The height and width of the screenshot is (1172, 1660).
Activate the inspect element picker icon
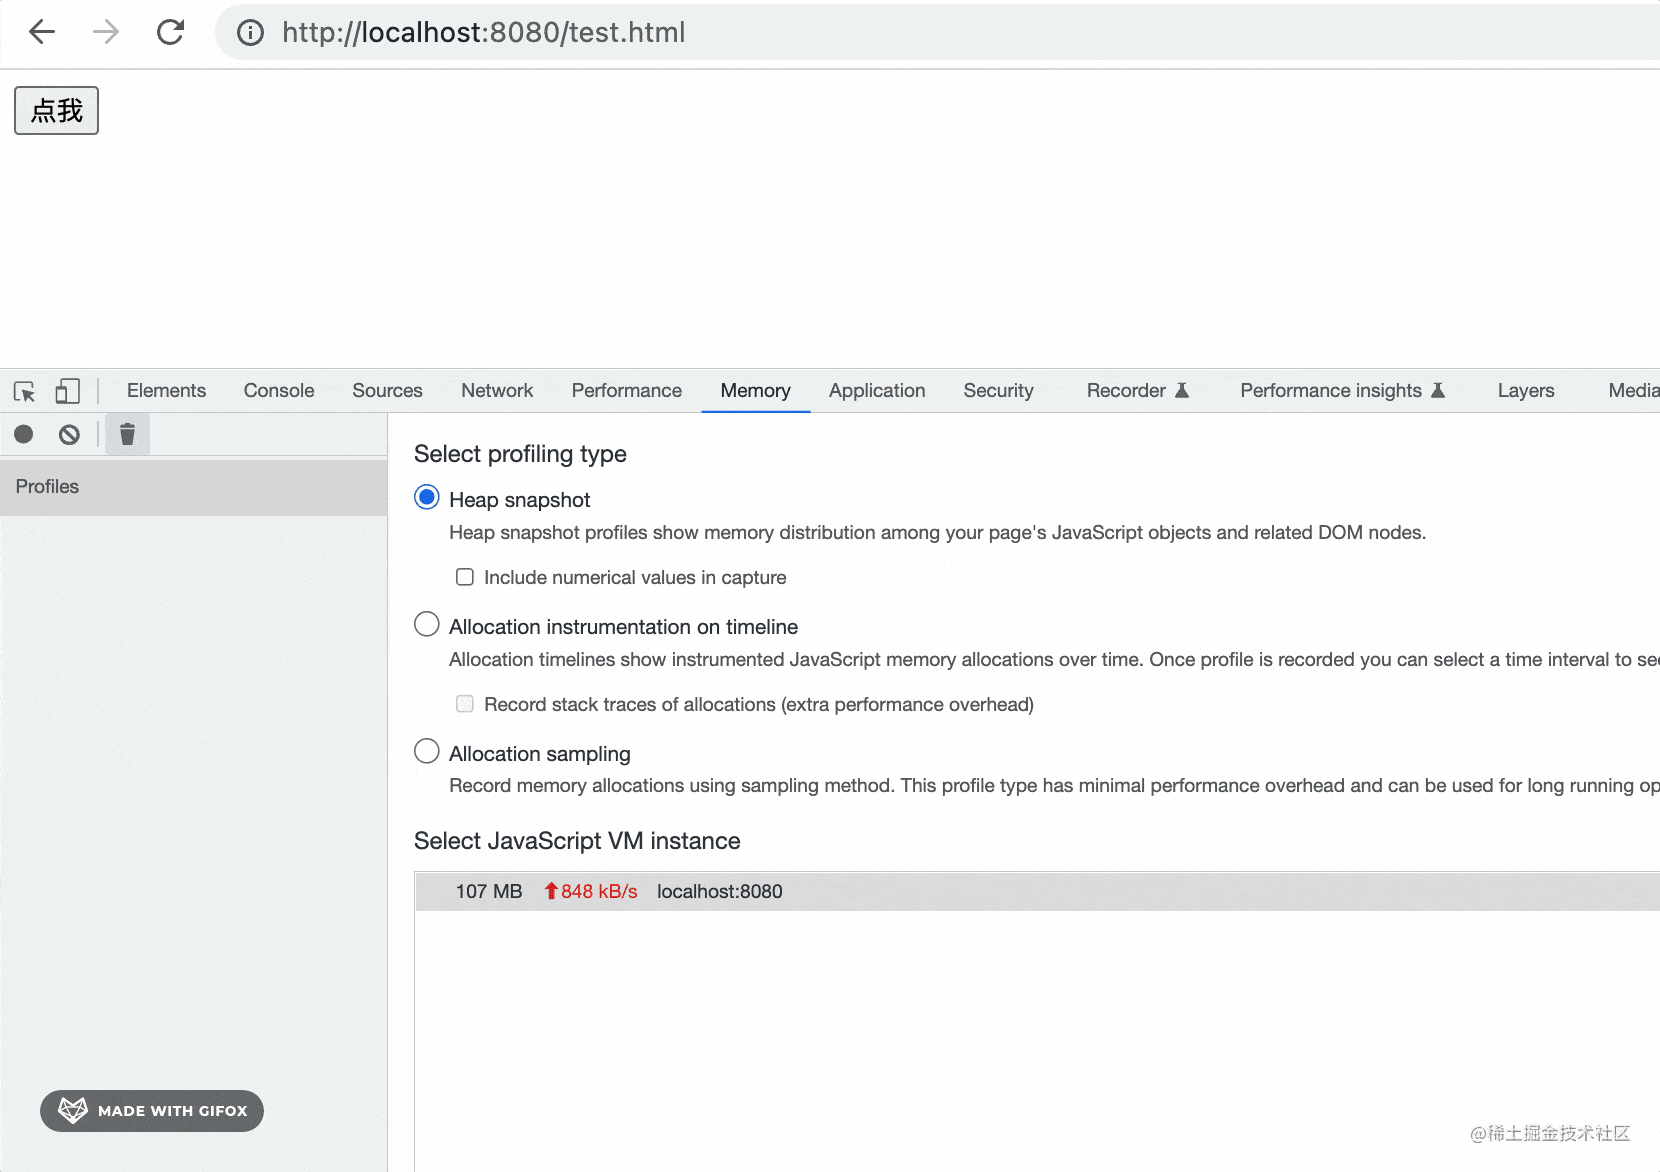(25, 391)
